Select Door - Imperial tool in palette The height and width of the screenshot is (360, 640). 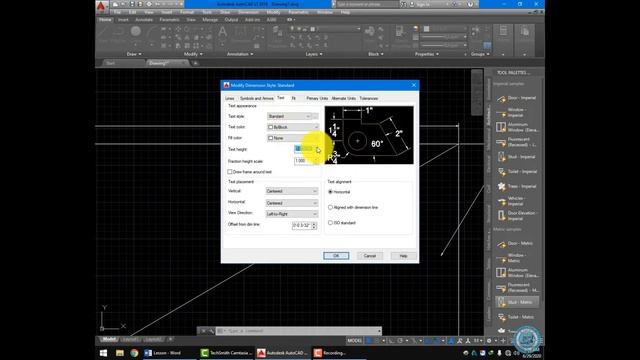click(516, 98)
